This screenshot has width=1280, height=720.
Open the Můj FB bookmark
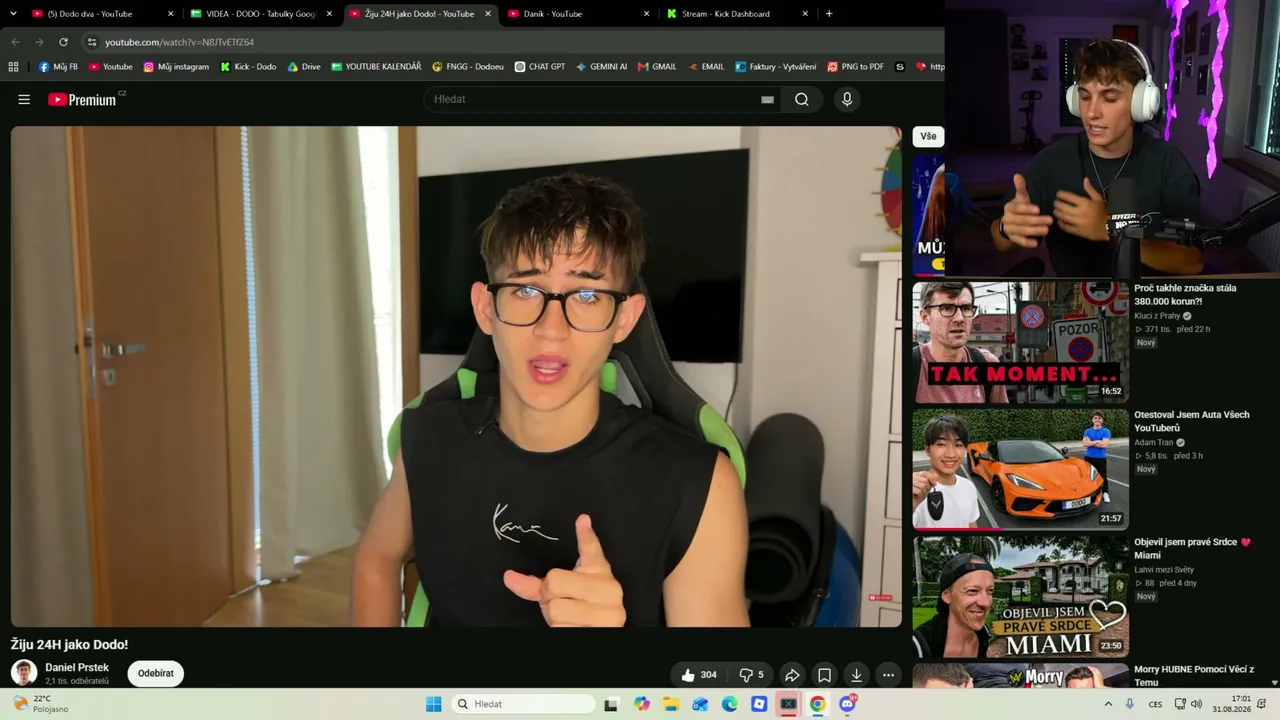58,67
